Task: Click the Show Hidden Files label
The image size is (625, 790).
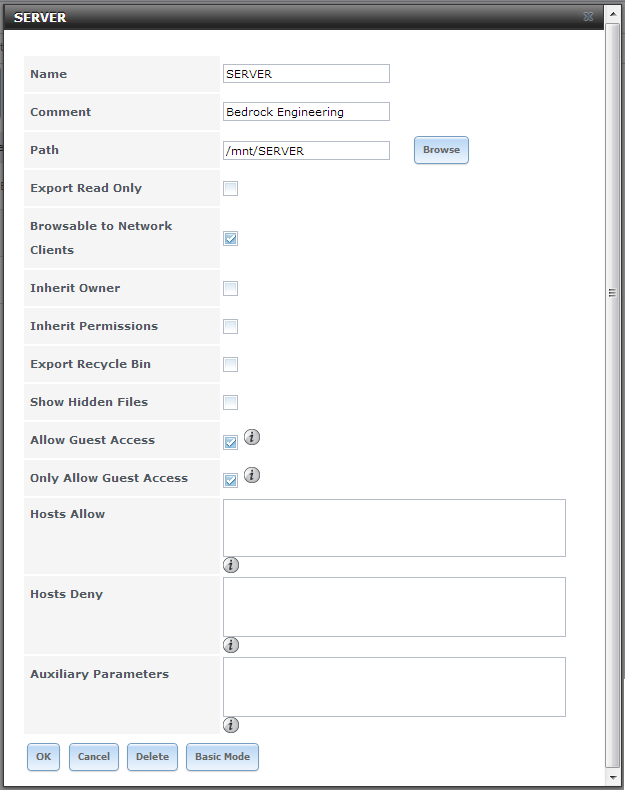Action: tap(89, 402)
